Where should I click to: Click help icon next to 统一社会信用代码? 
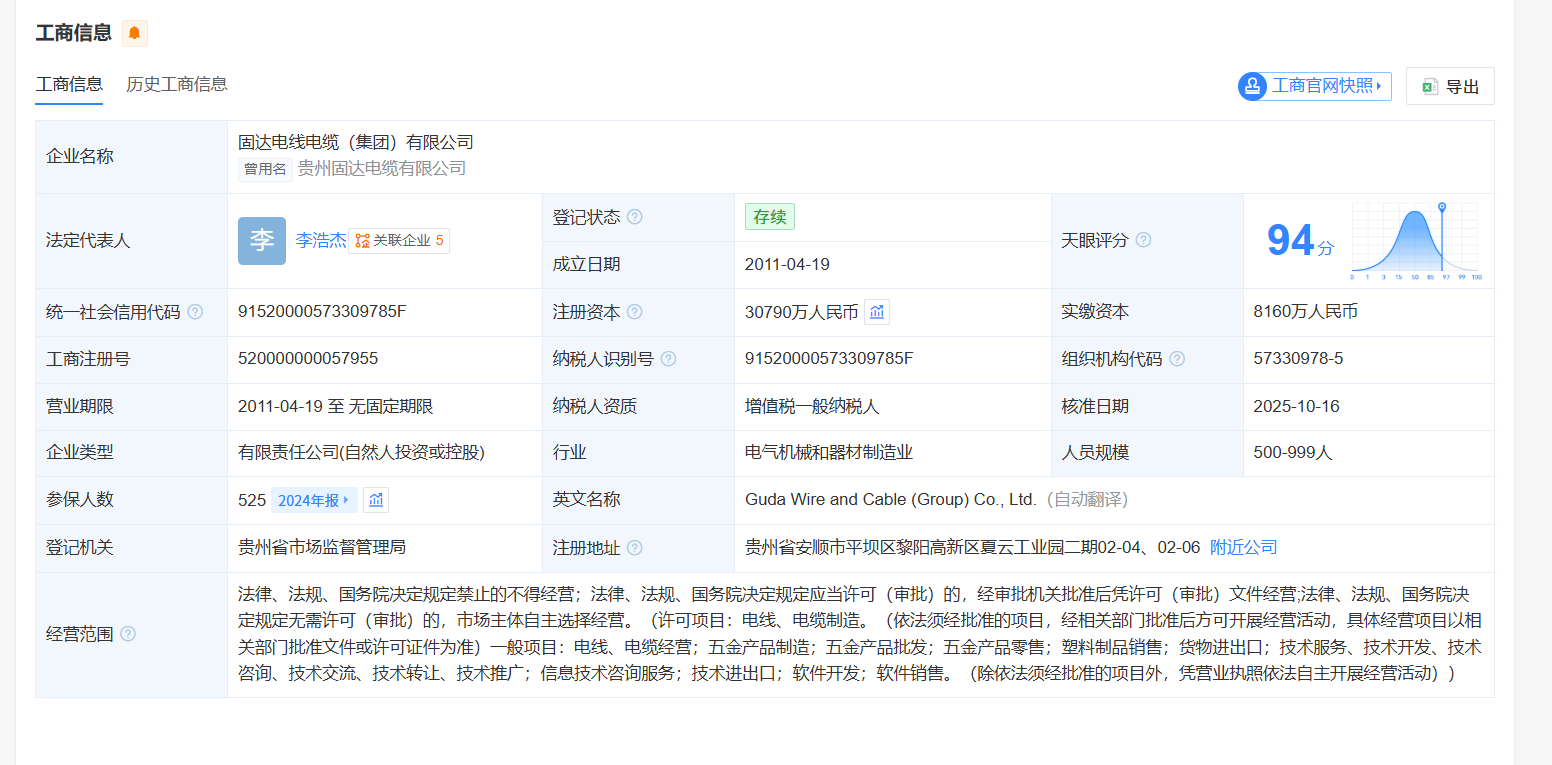(195, 312)
